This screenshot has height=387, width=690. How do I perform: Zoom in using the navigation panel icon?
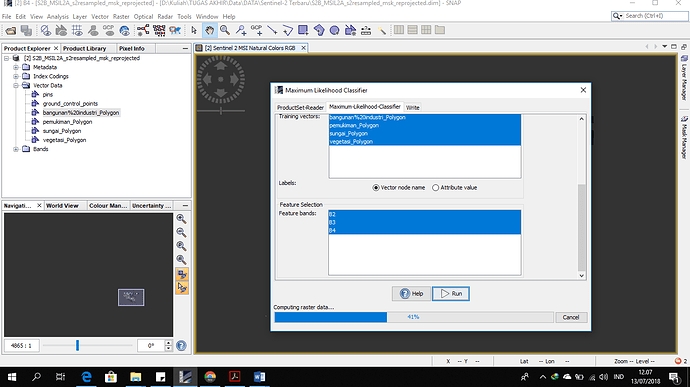point(181,219)
